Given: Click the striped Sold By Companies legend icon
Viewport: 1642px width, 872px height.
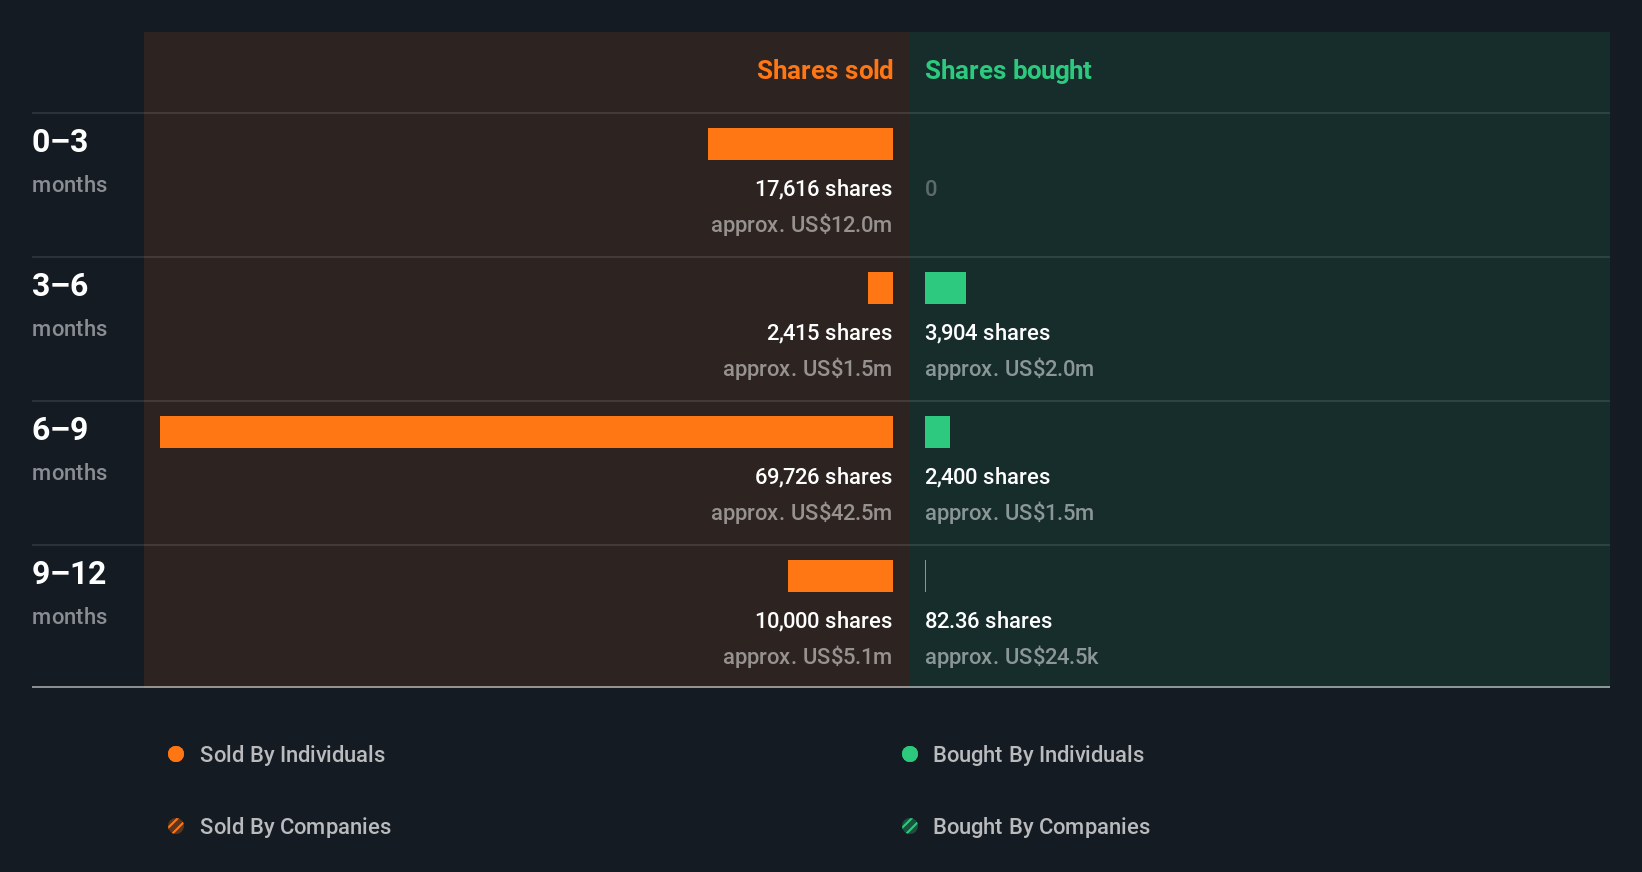Looking at the screenshot, I should coord(176,826).
